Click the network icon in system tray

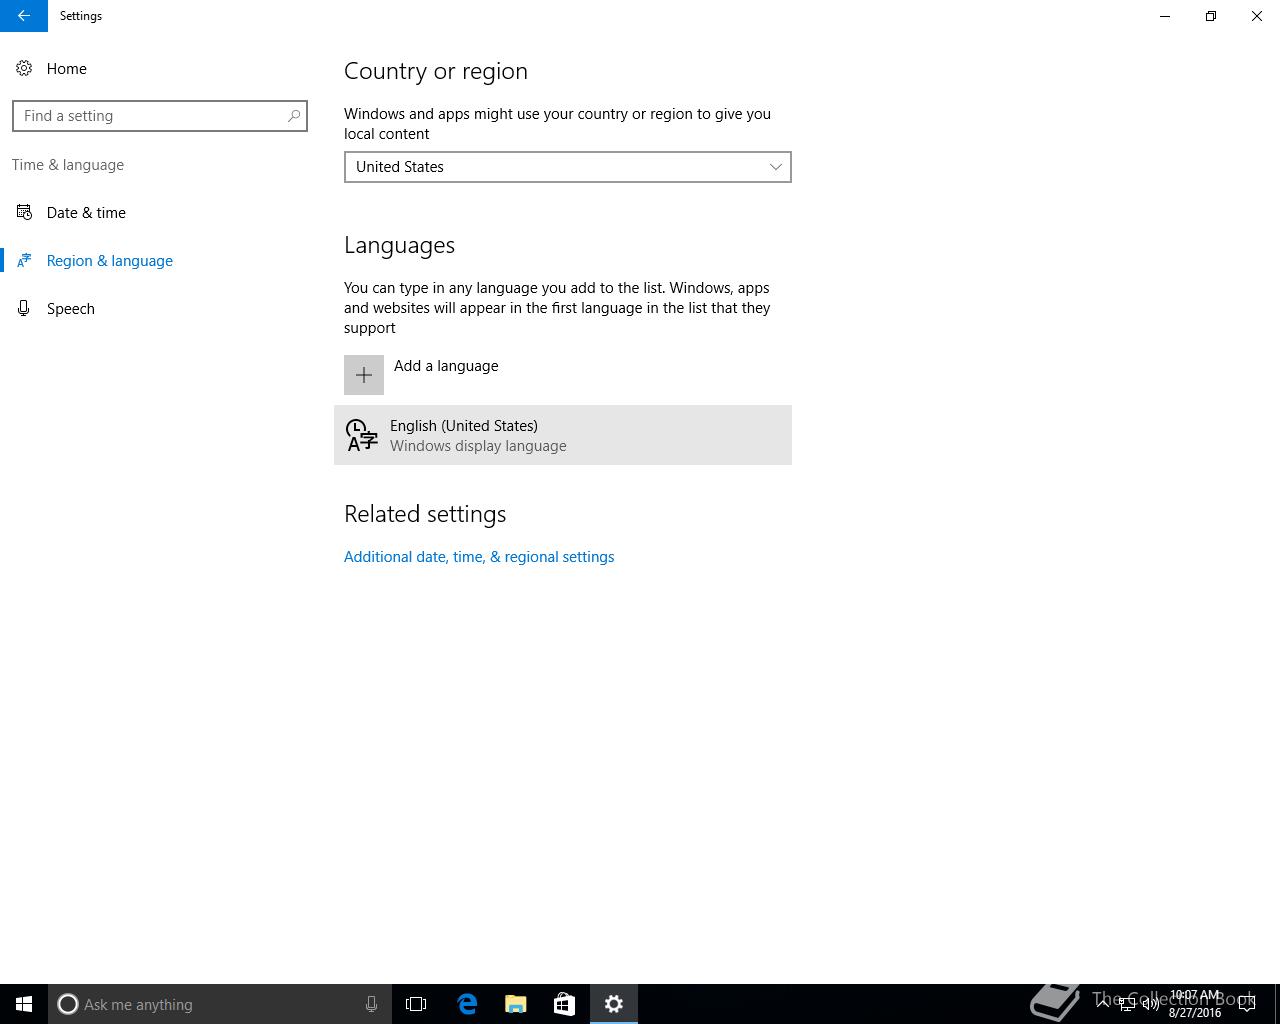click(x=1127, y=1004)
